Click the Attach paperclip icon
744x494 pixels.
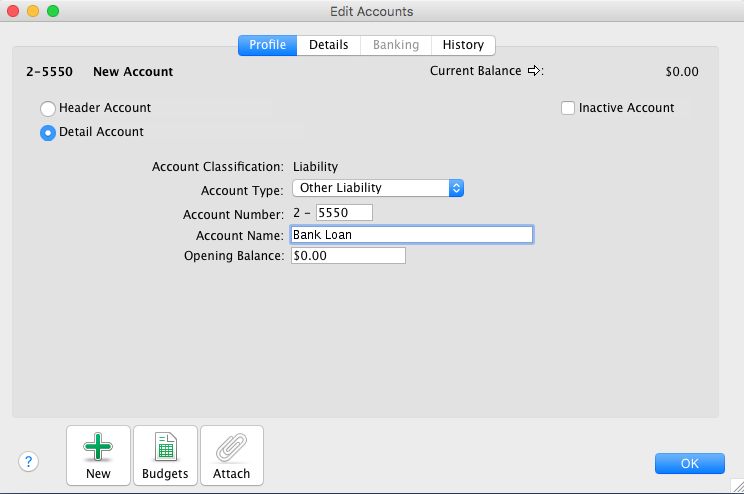(x=232, y=447)
